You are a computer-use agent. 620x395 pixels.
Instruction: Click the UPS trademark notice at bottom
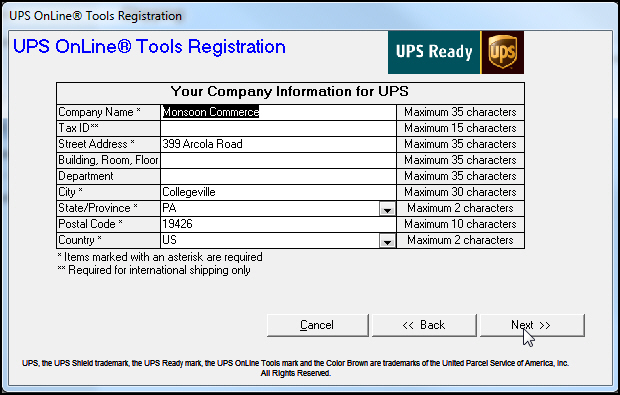pos(295,368)
